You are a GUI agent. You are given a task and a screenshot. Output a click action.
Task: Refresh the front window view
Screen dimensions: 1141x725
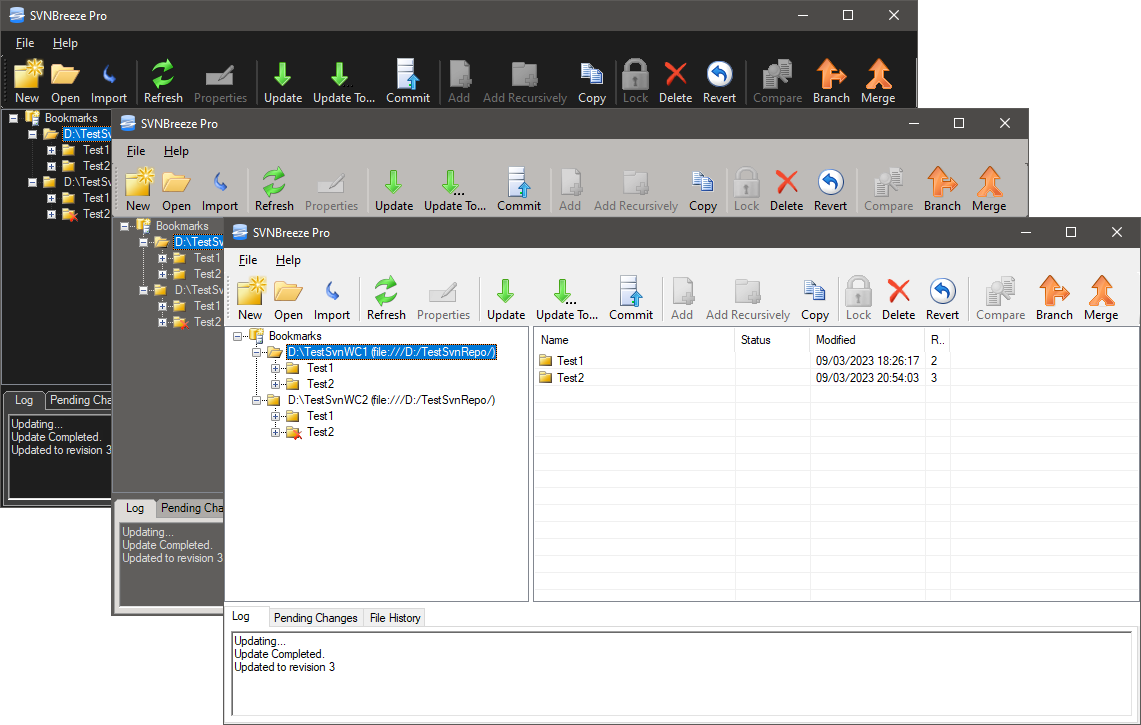click(386, 299)
